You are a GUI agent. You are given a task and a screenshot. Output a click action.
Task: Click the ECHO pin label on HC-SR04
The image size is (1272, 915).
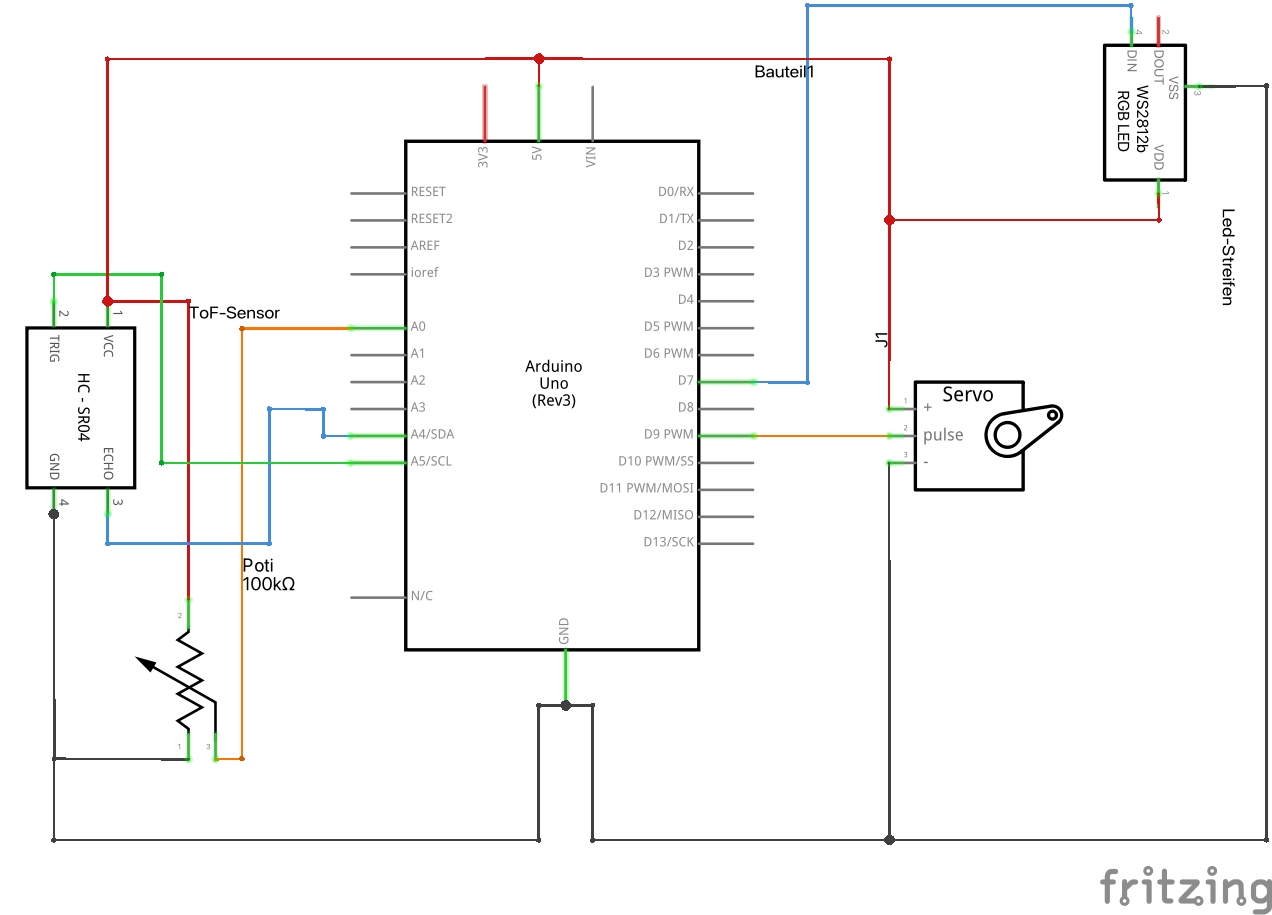click(x=109, y=464)
